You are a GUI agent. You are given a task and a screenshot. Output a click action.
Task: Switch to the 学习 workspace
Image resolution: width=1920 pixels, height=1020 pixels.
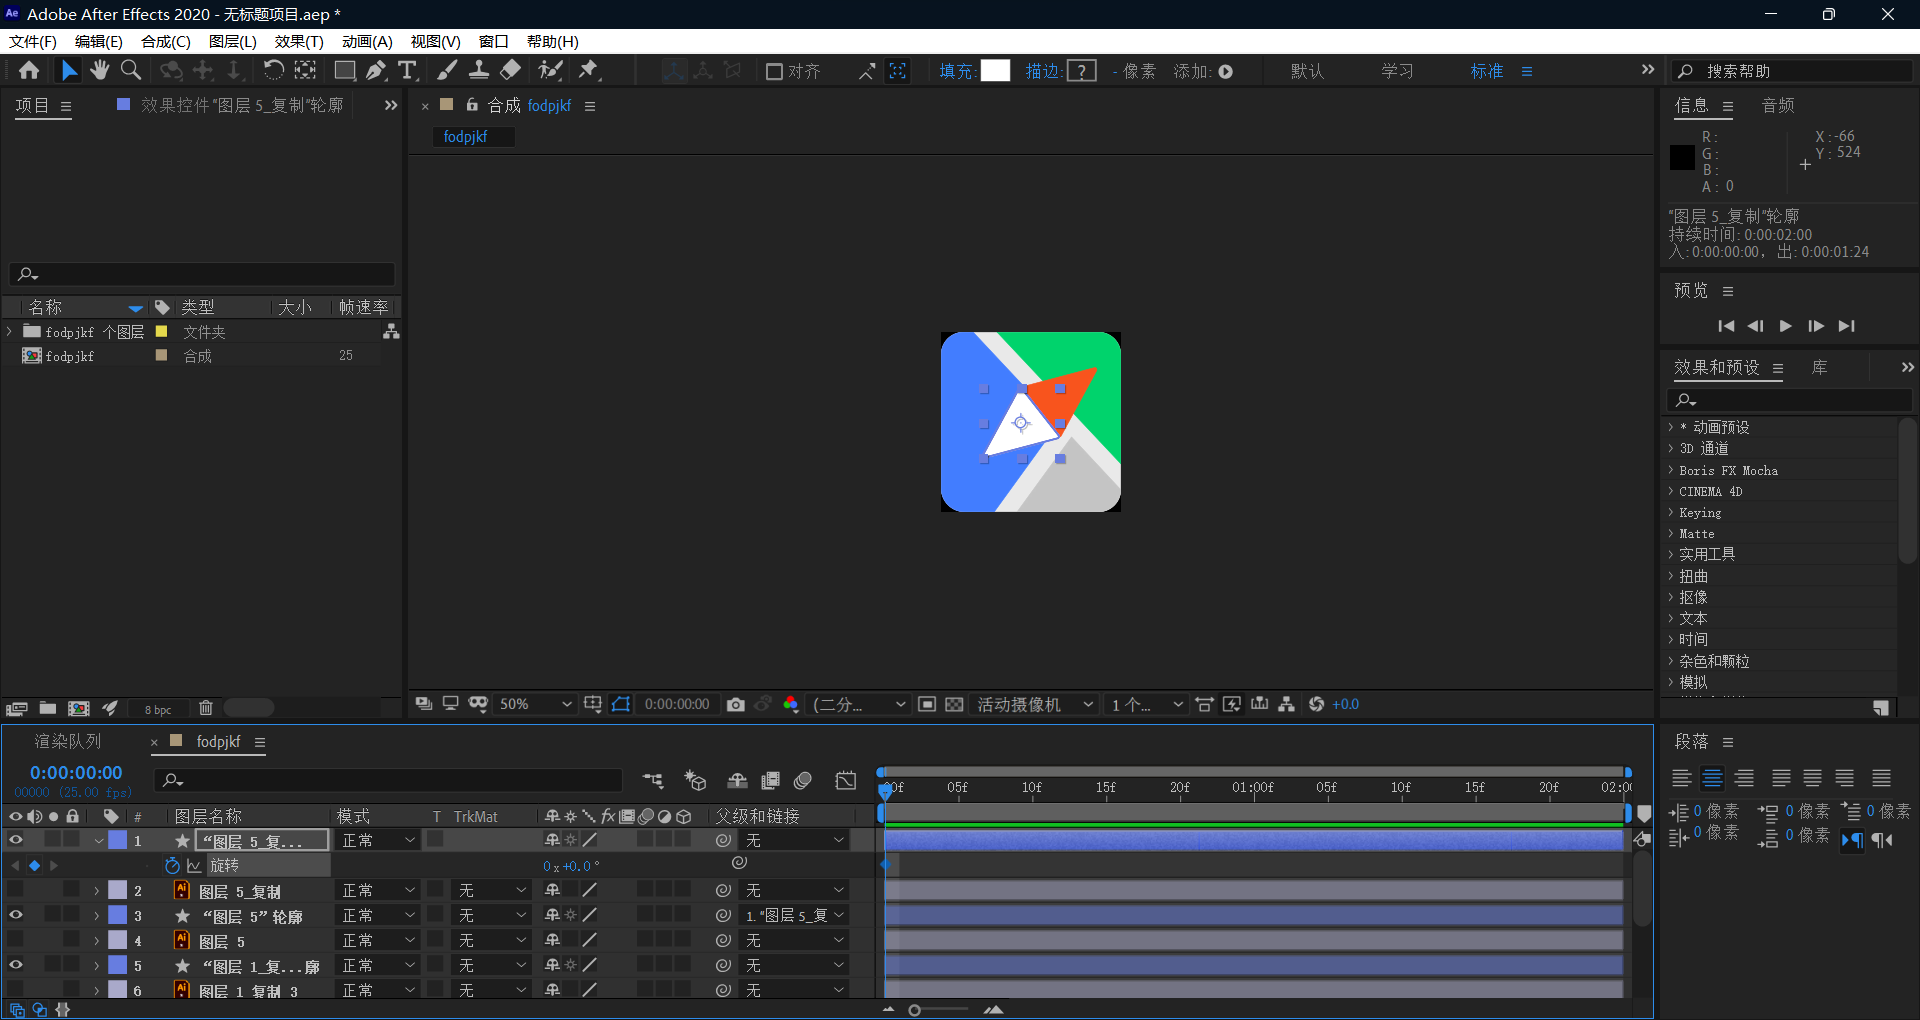(x=1397, y=71)
